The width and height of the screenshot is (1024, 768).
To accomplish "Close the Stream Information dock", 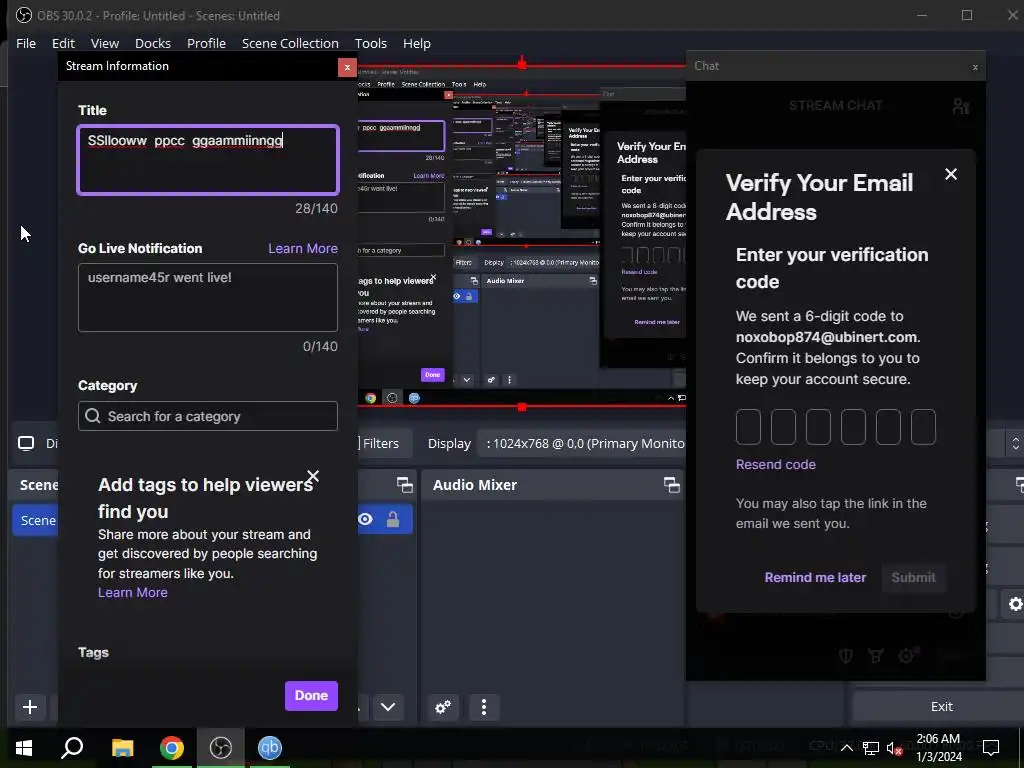I will coord(347,67).
